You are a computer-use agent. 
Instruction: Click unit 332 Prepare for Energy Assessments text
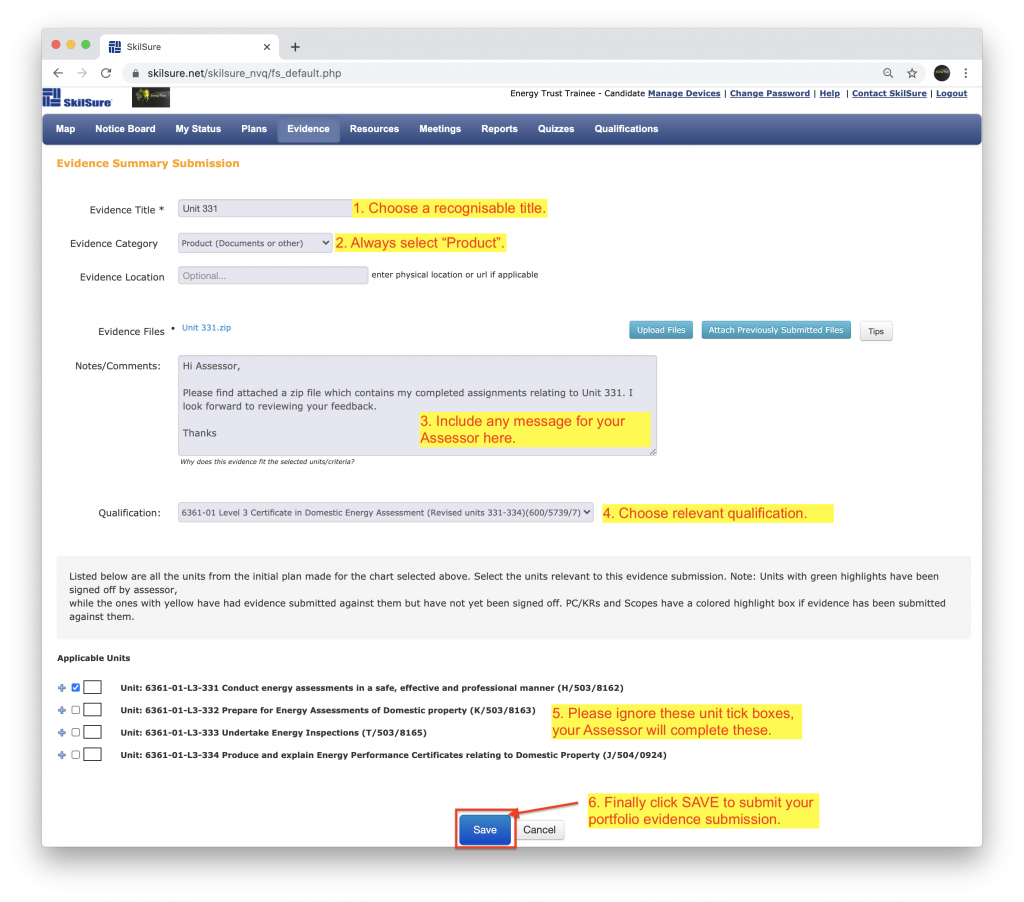coord(328,710)
